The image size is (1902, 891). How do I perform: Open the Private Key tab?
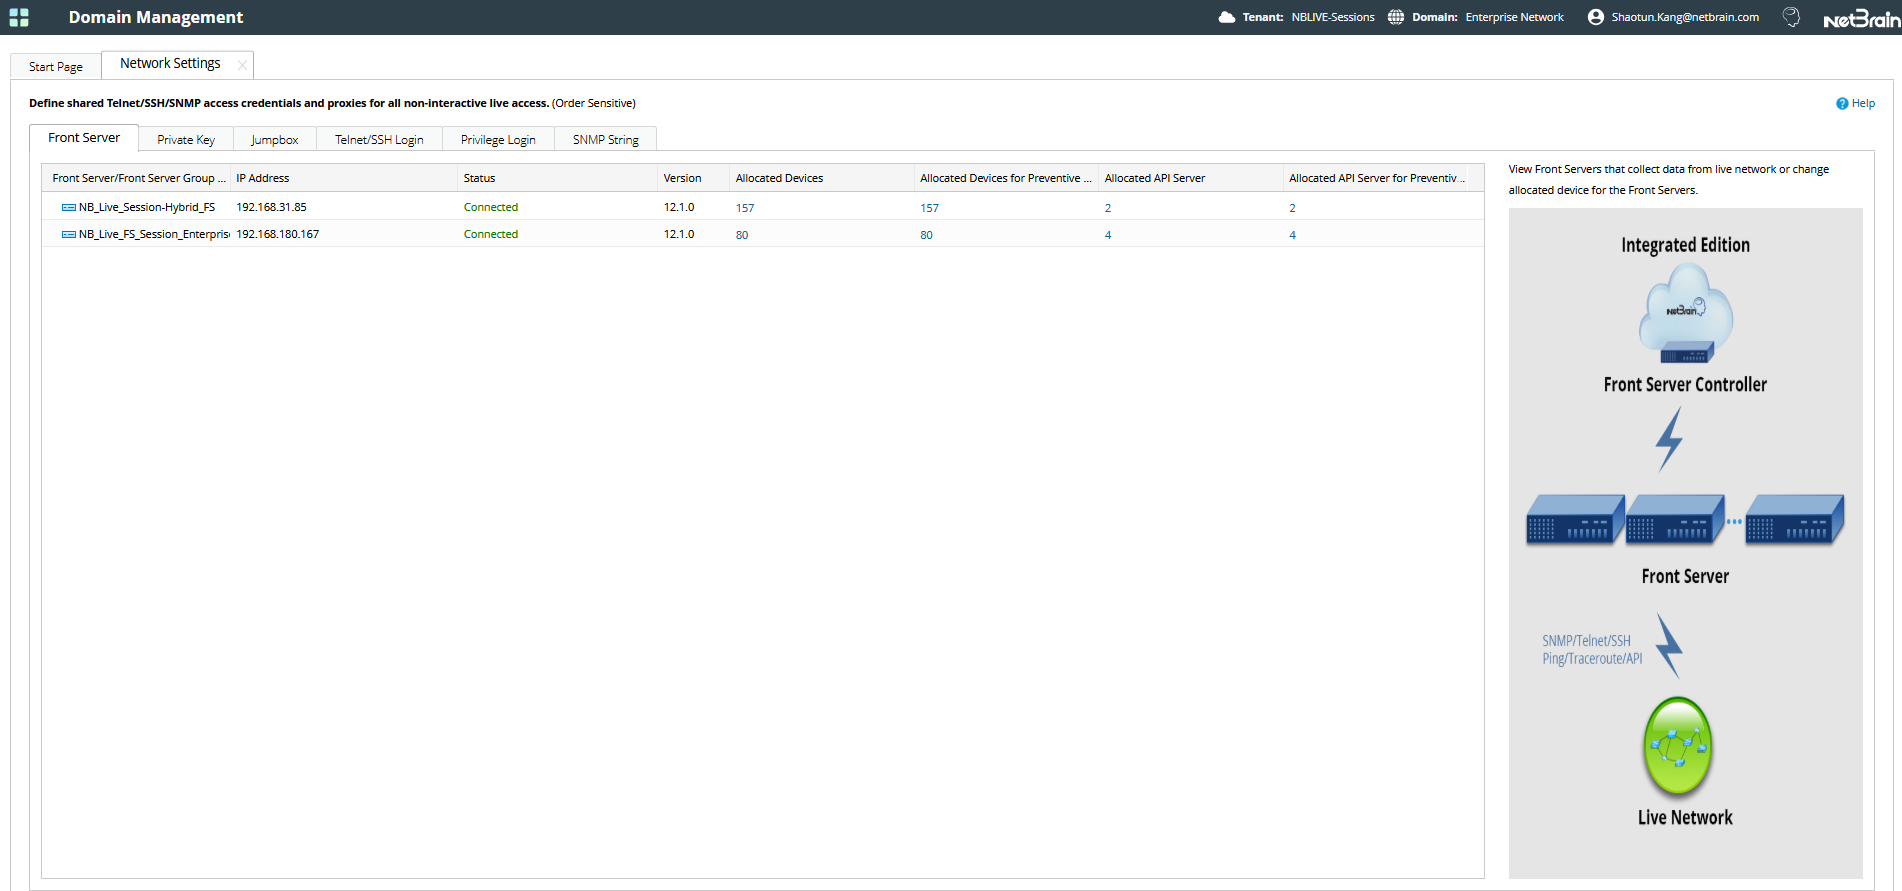(x=186, y=140)
